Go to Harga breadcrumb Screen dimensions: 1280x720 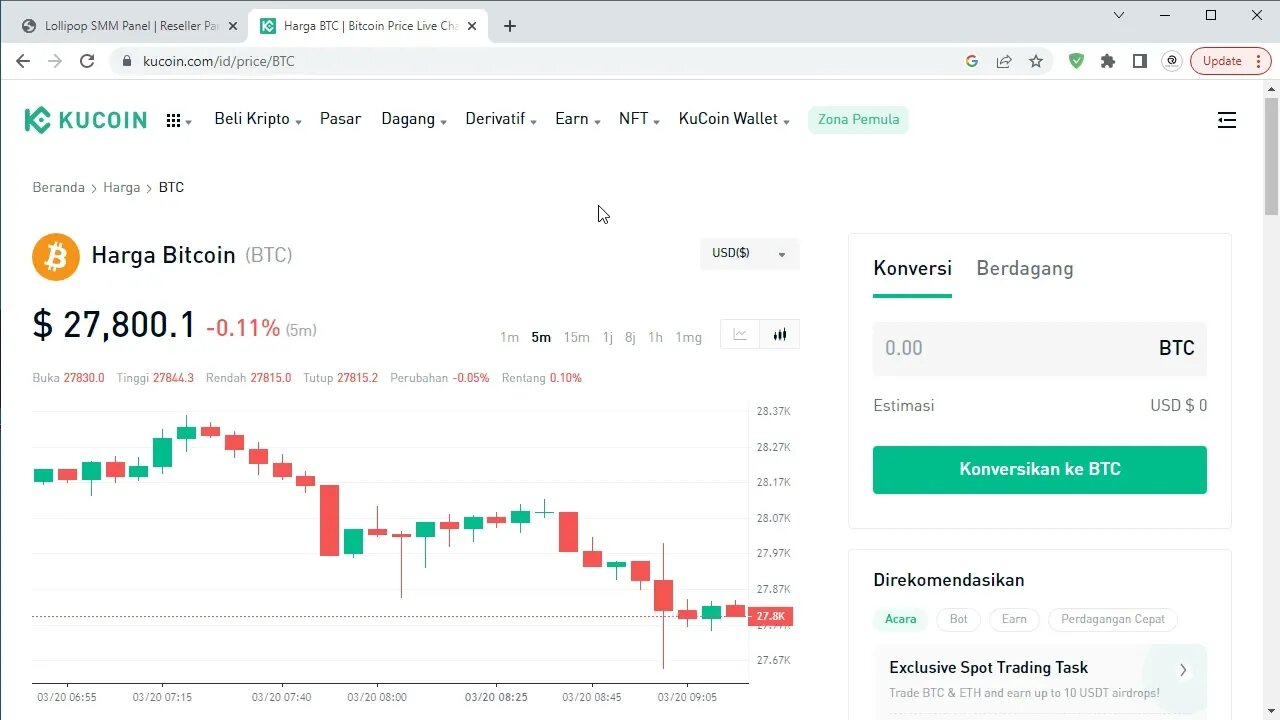(x=122, y=188)
